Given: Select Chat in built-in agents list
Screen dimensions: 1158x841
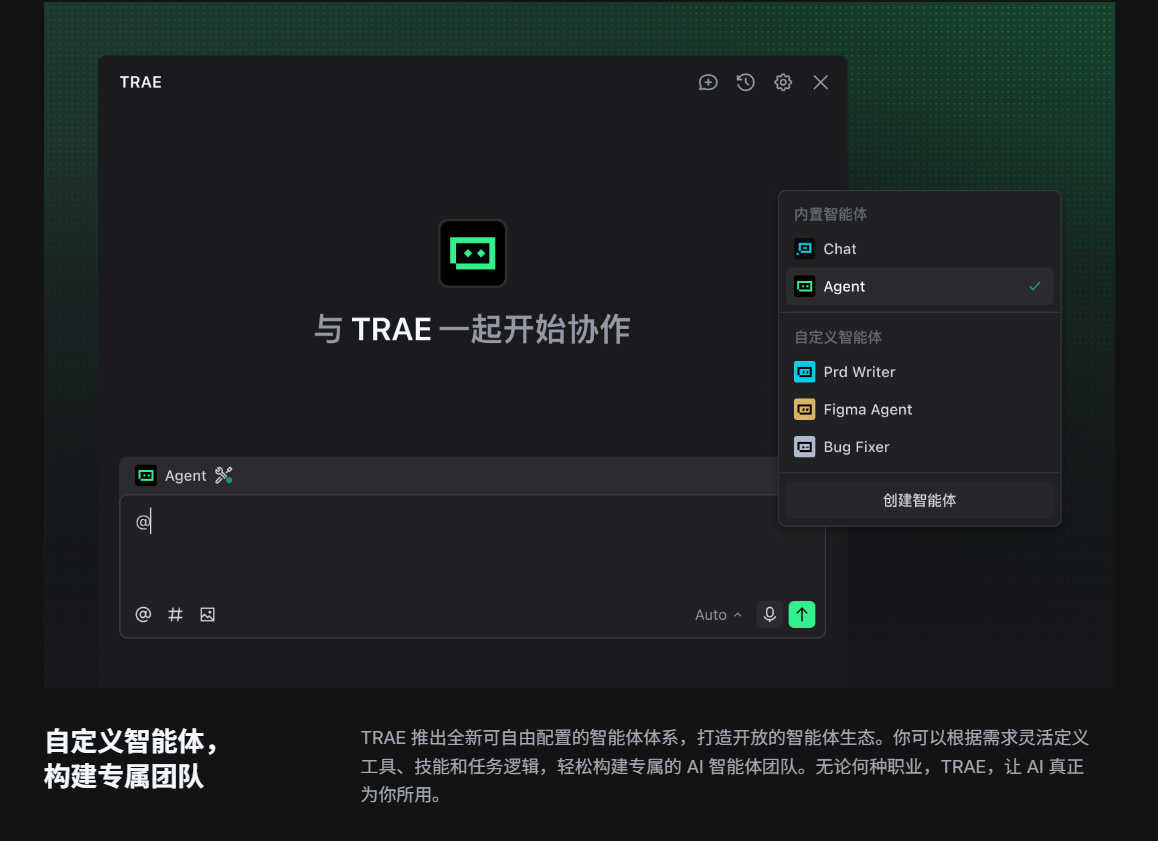Looking at the screenshot, I should pyautogui.click(x=919, y=249).
